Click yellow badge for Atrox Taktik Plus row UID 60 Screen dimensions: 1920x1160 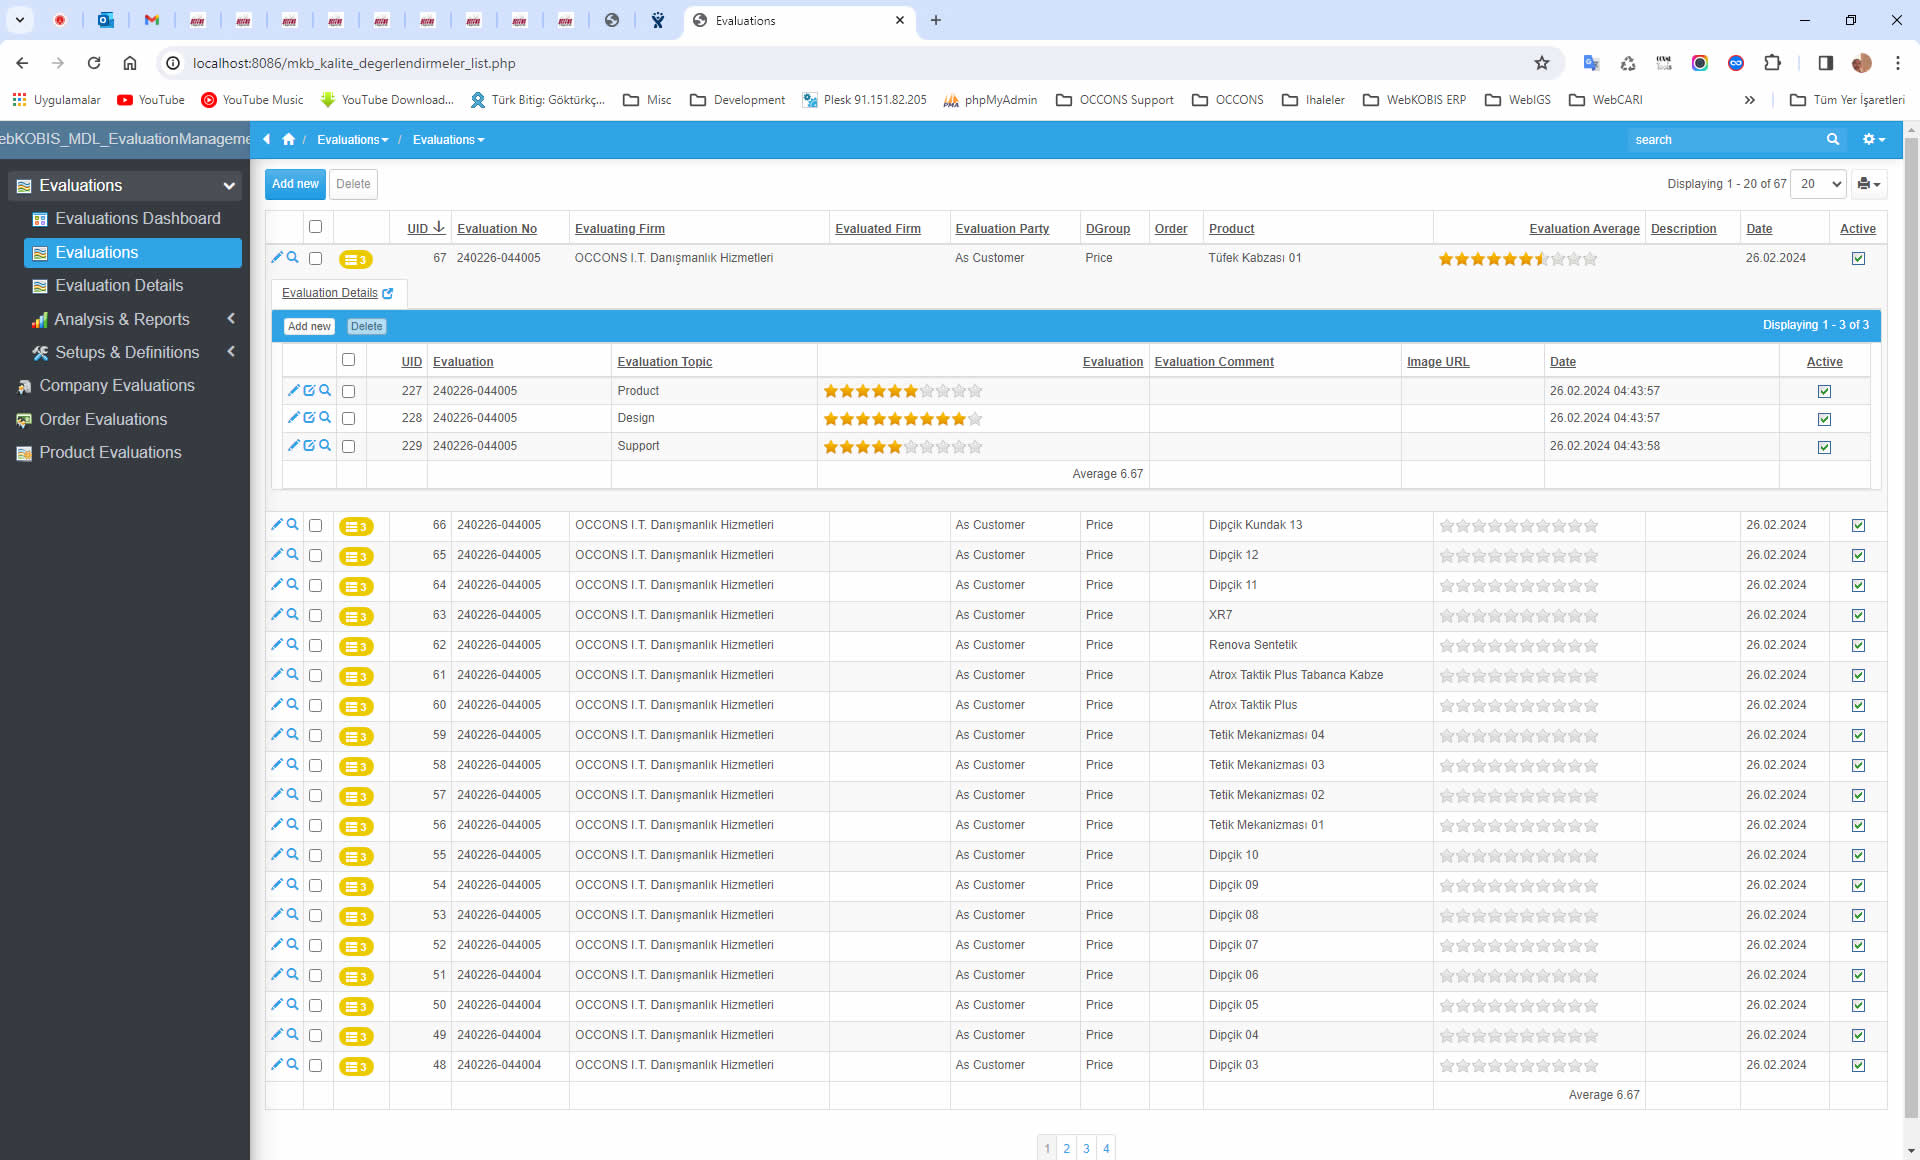[356, 706]
